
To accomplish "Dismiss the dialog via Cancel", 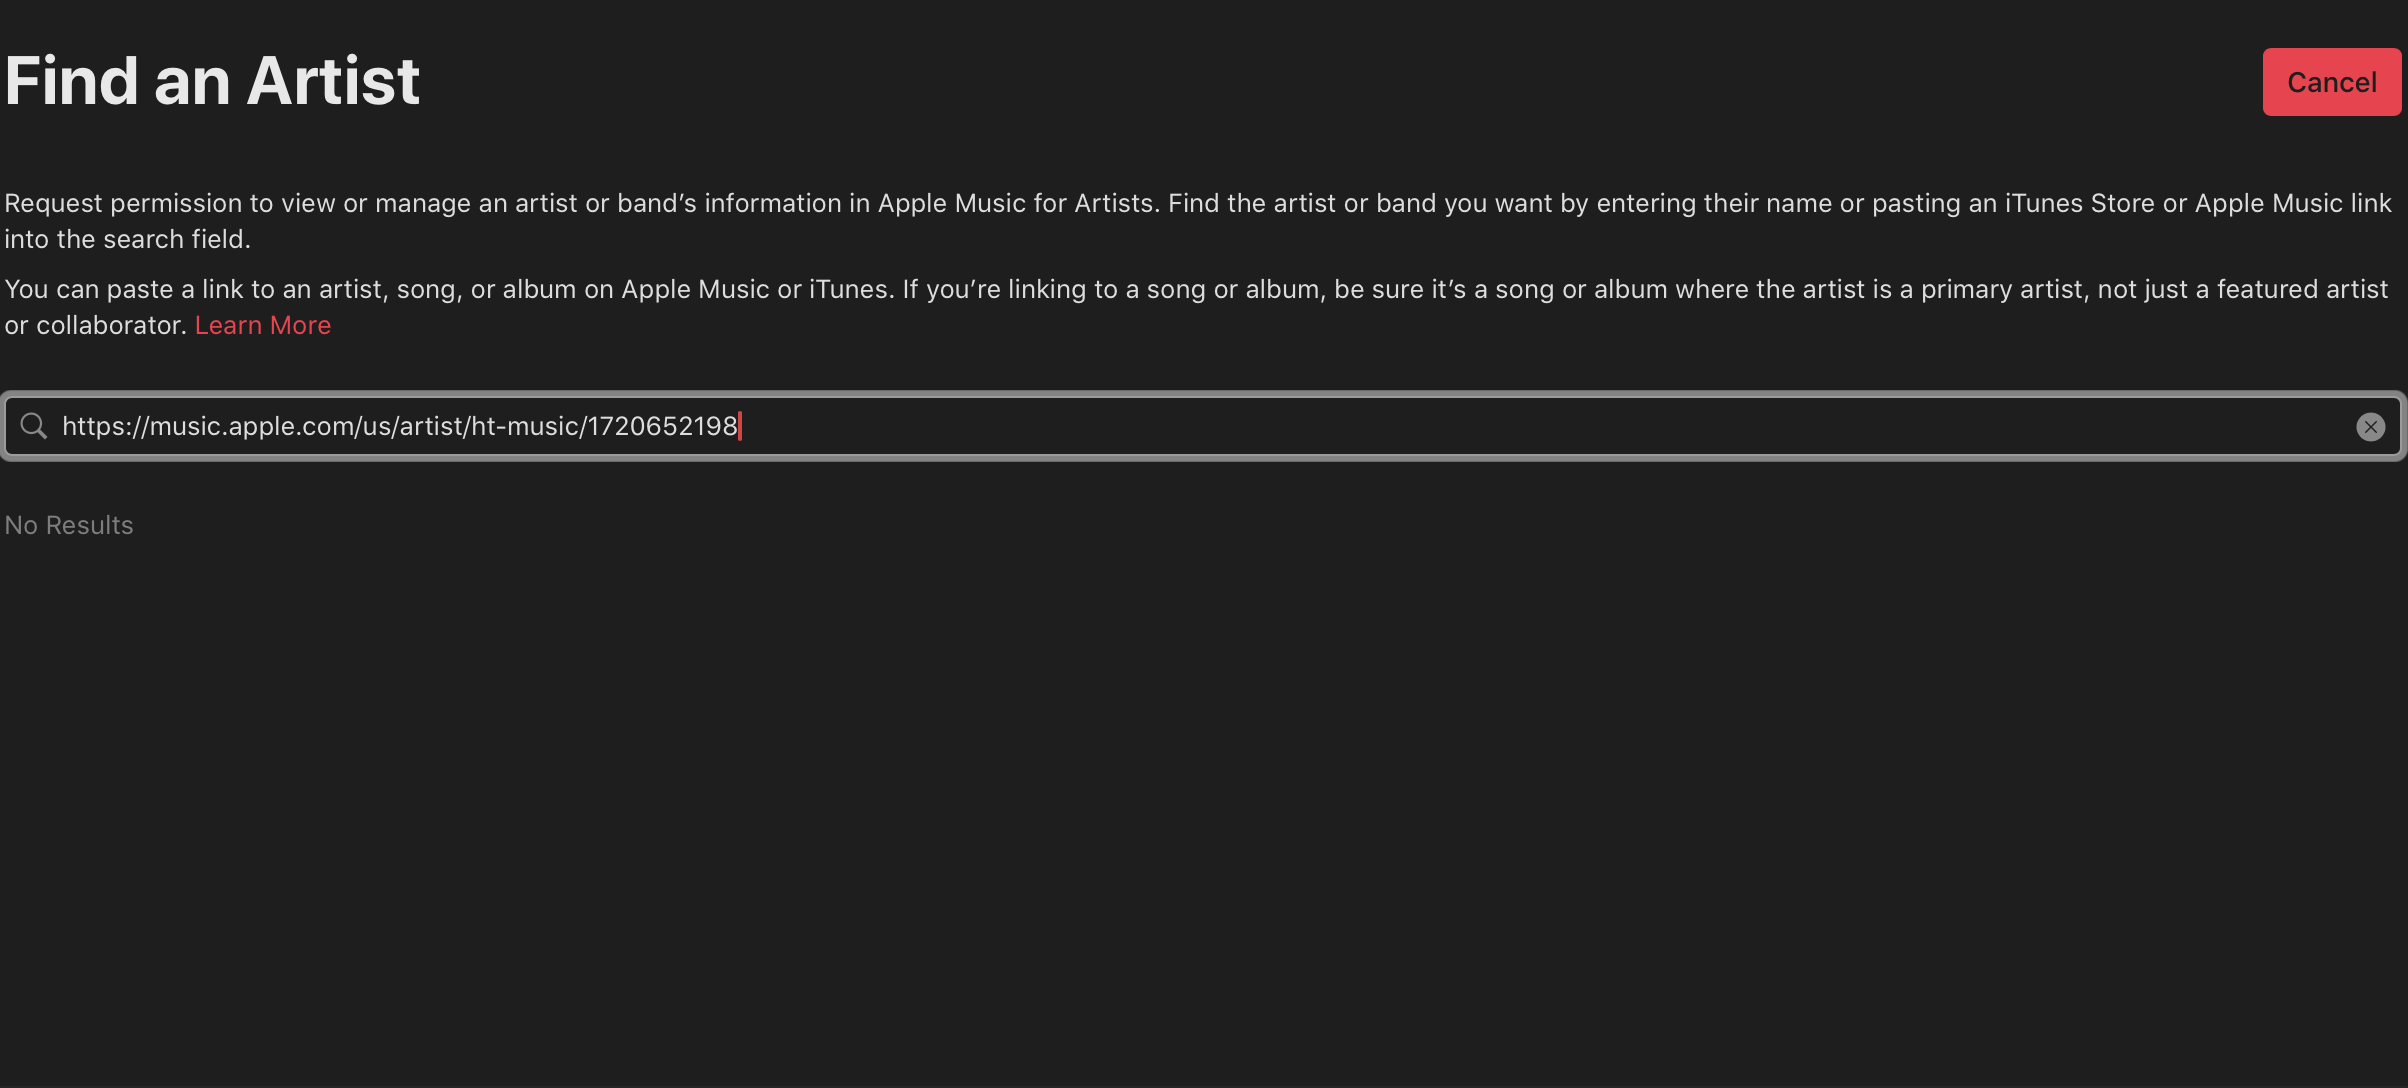I will click(x=2331, y=82).
